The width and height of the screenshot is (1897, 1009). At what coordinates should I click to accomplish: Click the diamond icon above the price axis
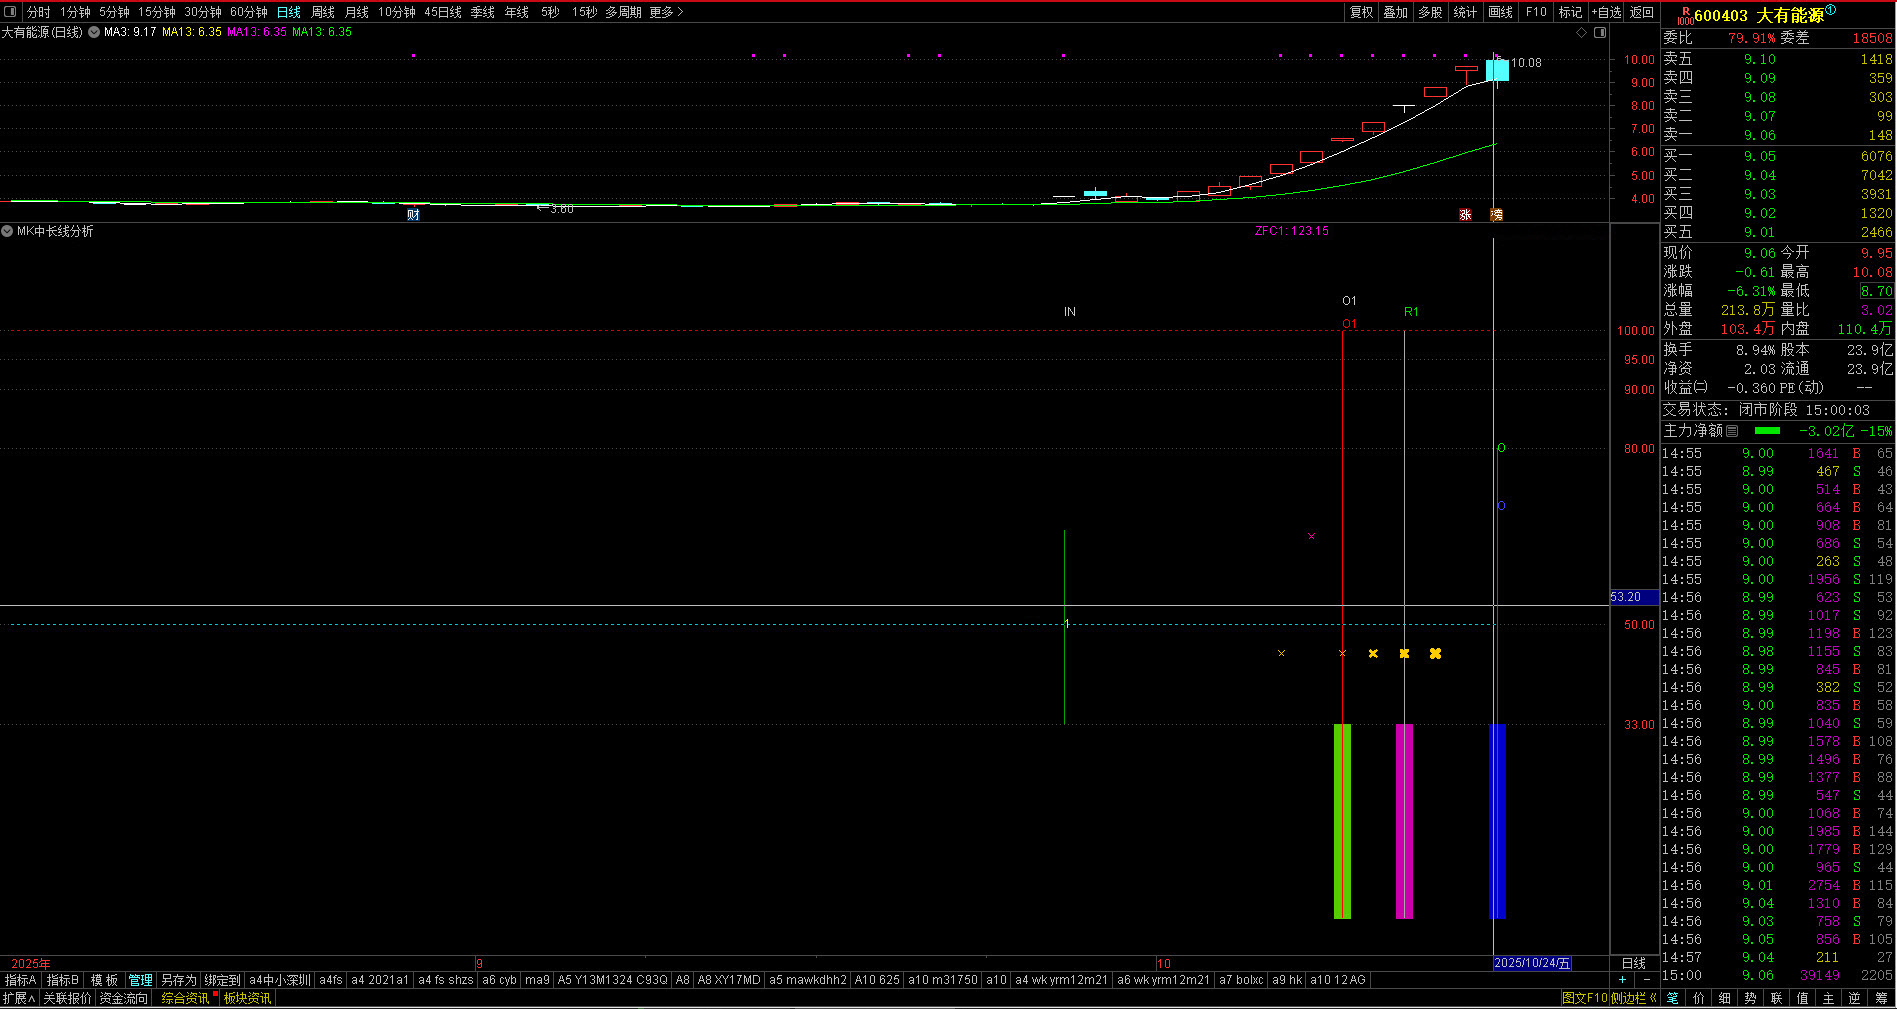tap(1582, 33)
